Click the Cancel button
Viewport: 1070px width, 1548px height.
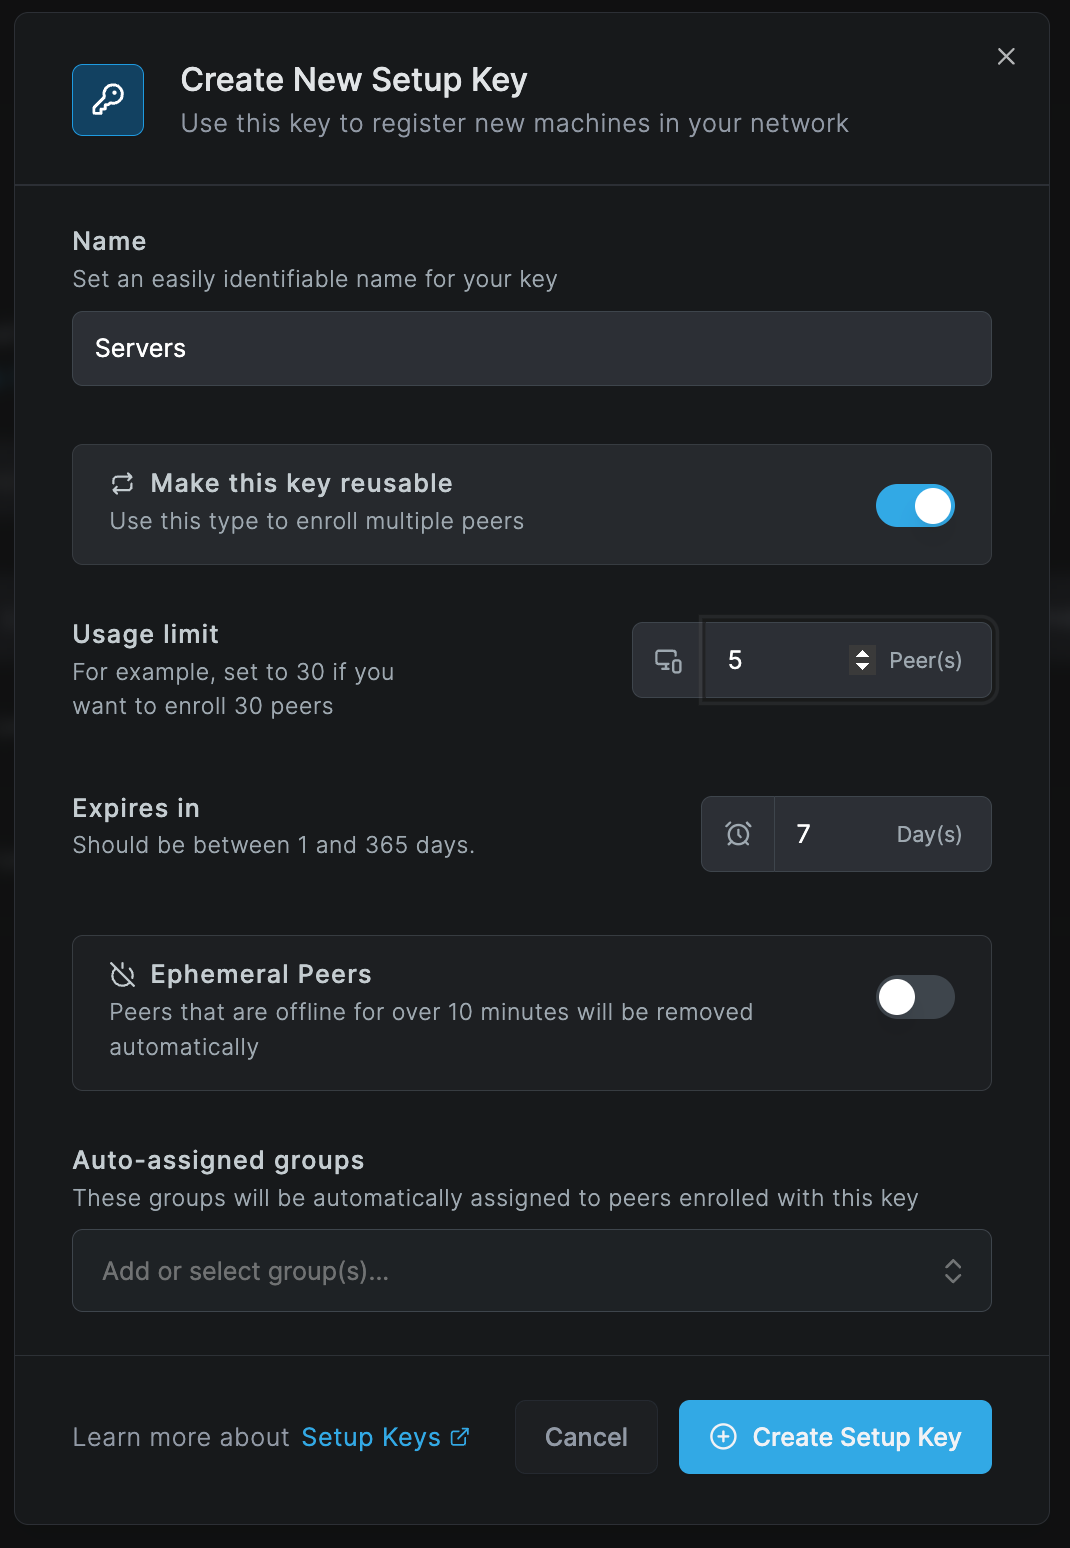(x=586, y=1437)
